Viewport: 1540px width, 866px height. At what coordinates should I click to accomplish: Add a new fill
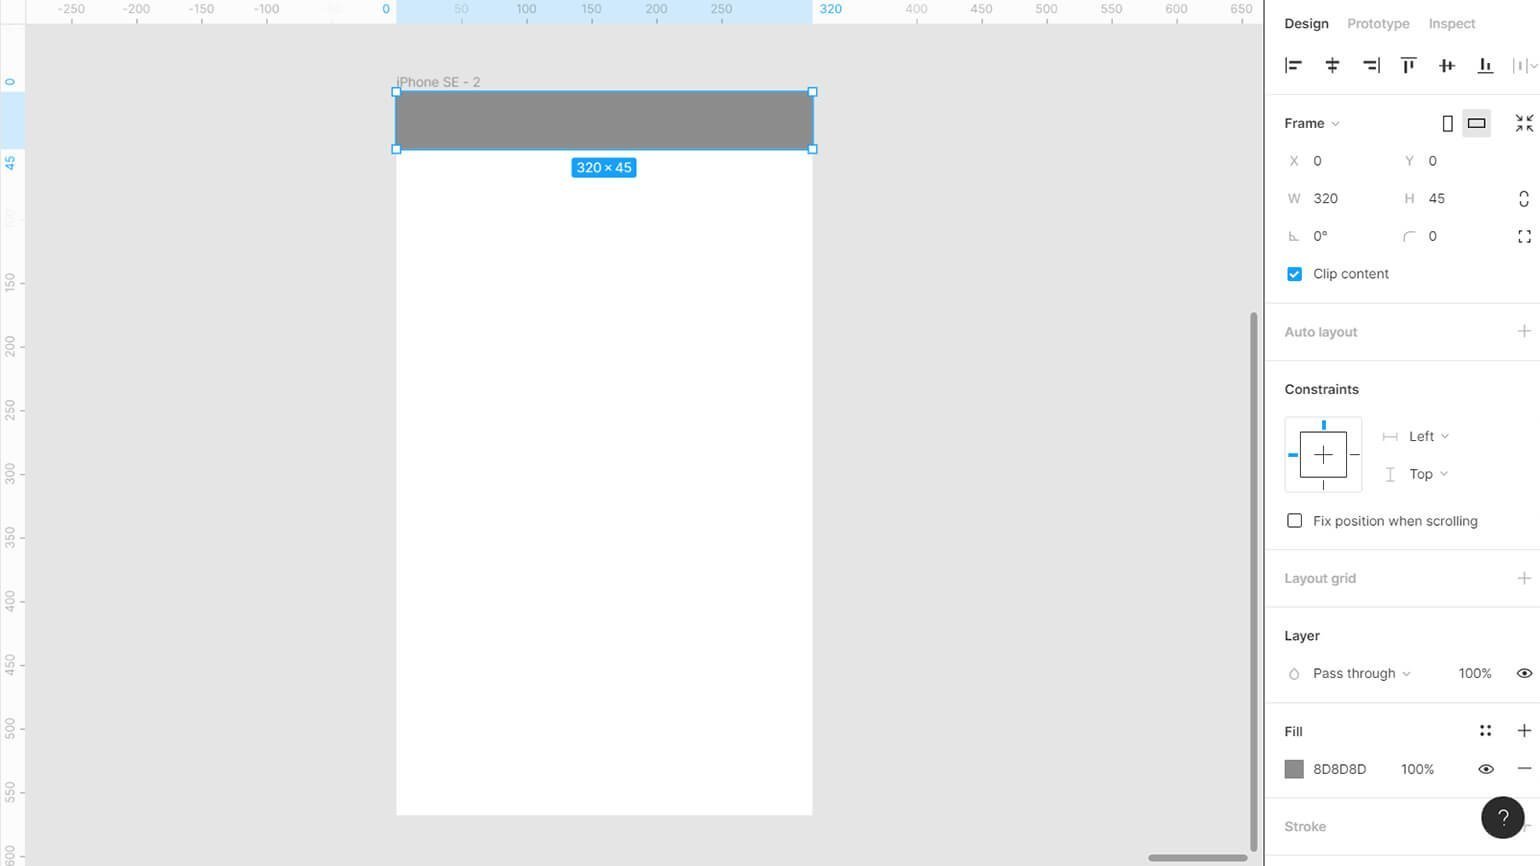coord(1524,731)
